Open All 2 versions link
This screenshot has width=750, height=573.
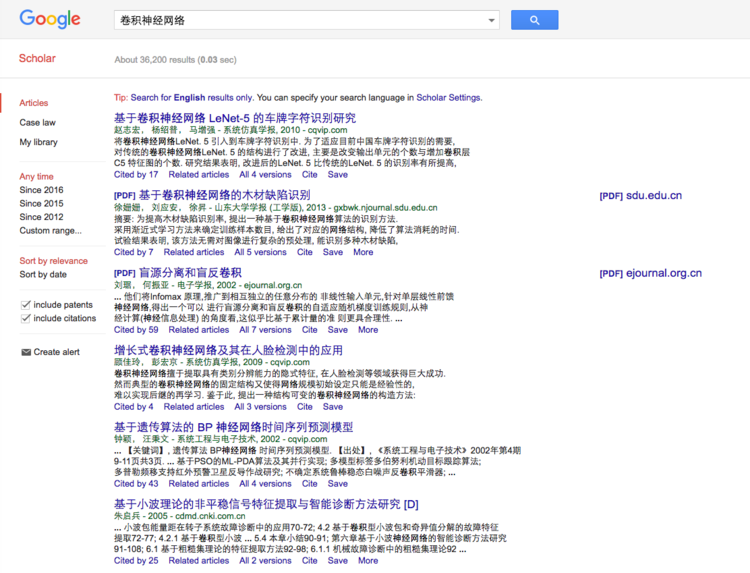pyautogui.click(x=265, y=561)
